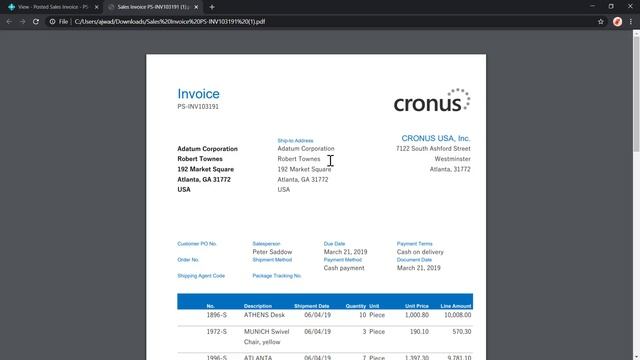640x360 pixels.
Task: Click the Invoice heading
Action: coord(198,94)
